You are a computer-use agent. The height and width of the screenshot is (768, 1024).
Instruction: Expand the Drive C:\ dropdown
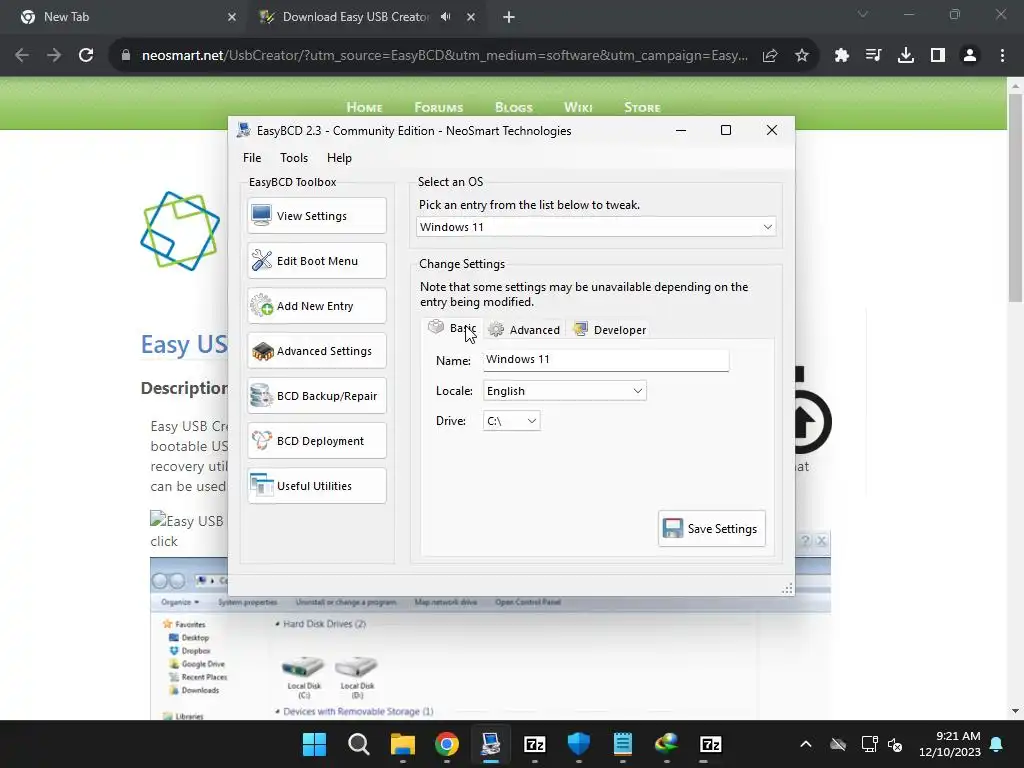(511, 421)
